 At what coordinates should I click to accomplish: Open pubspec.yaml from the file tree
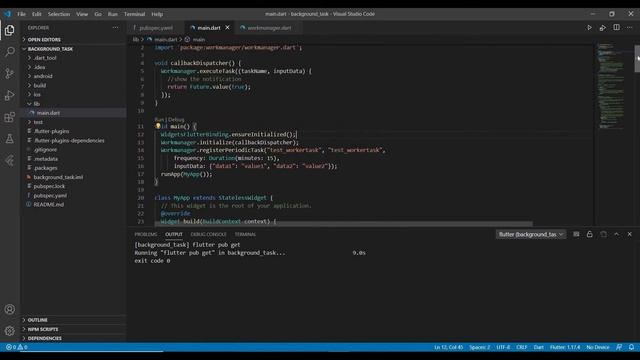coord(73,196)
